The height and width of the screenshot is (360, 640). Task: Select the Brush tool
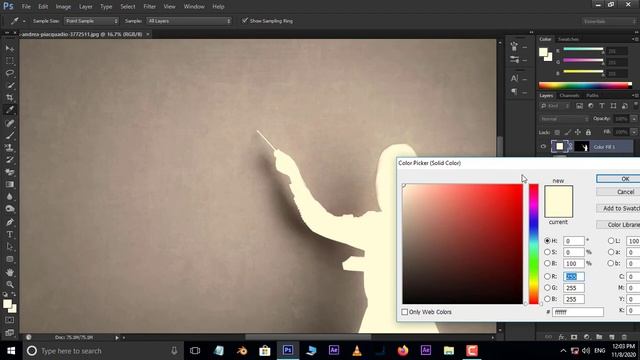10,135
